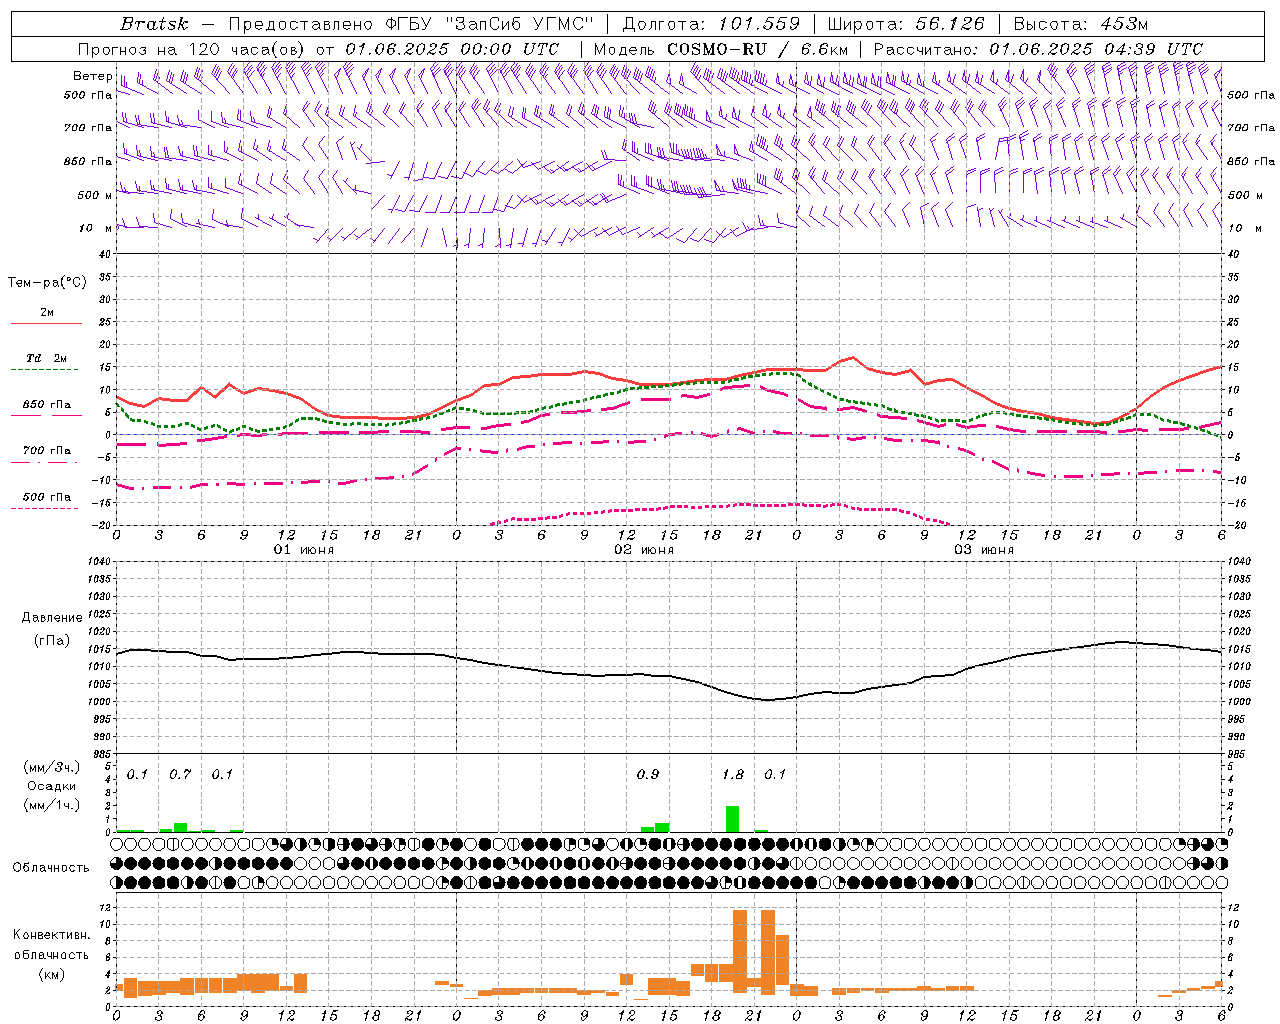Select the "Модель COSMO-RU / 6.6км" text

pyautogui.click(x=721, y=49)
